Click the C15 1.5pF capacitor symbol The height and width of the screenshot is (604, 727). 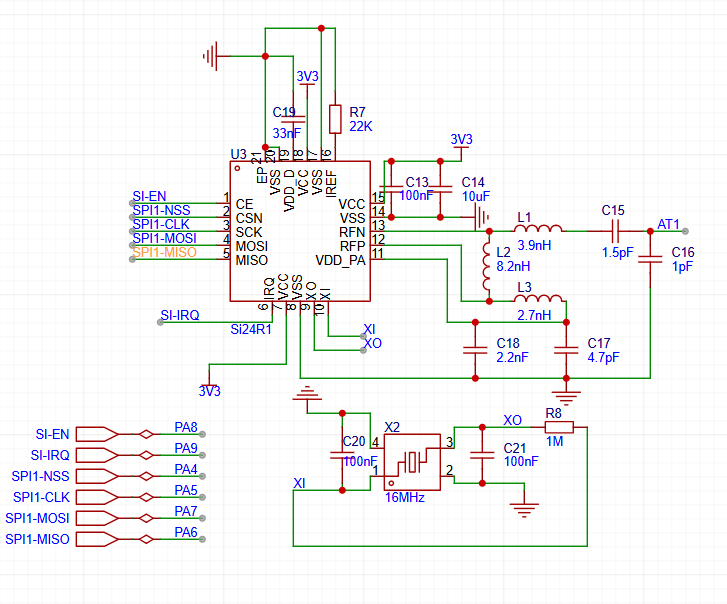click(x=613, y=230)
